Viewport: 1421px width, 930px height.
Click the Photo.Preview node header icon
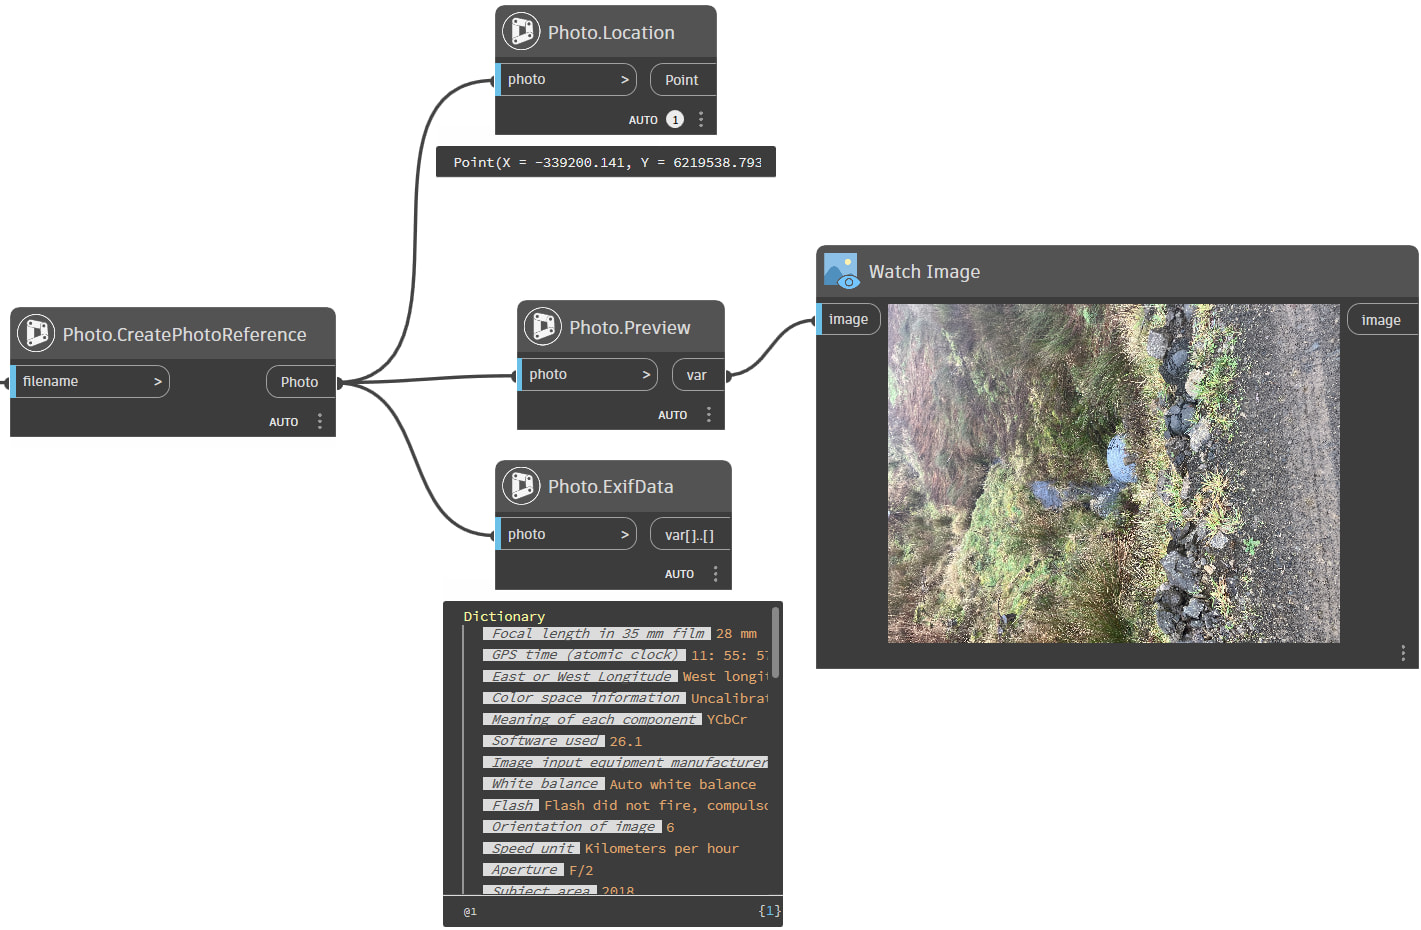point(543,327)
